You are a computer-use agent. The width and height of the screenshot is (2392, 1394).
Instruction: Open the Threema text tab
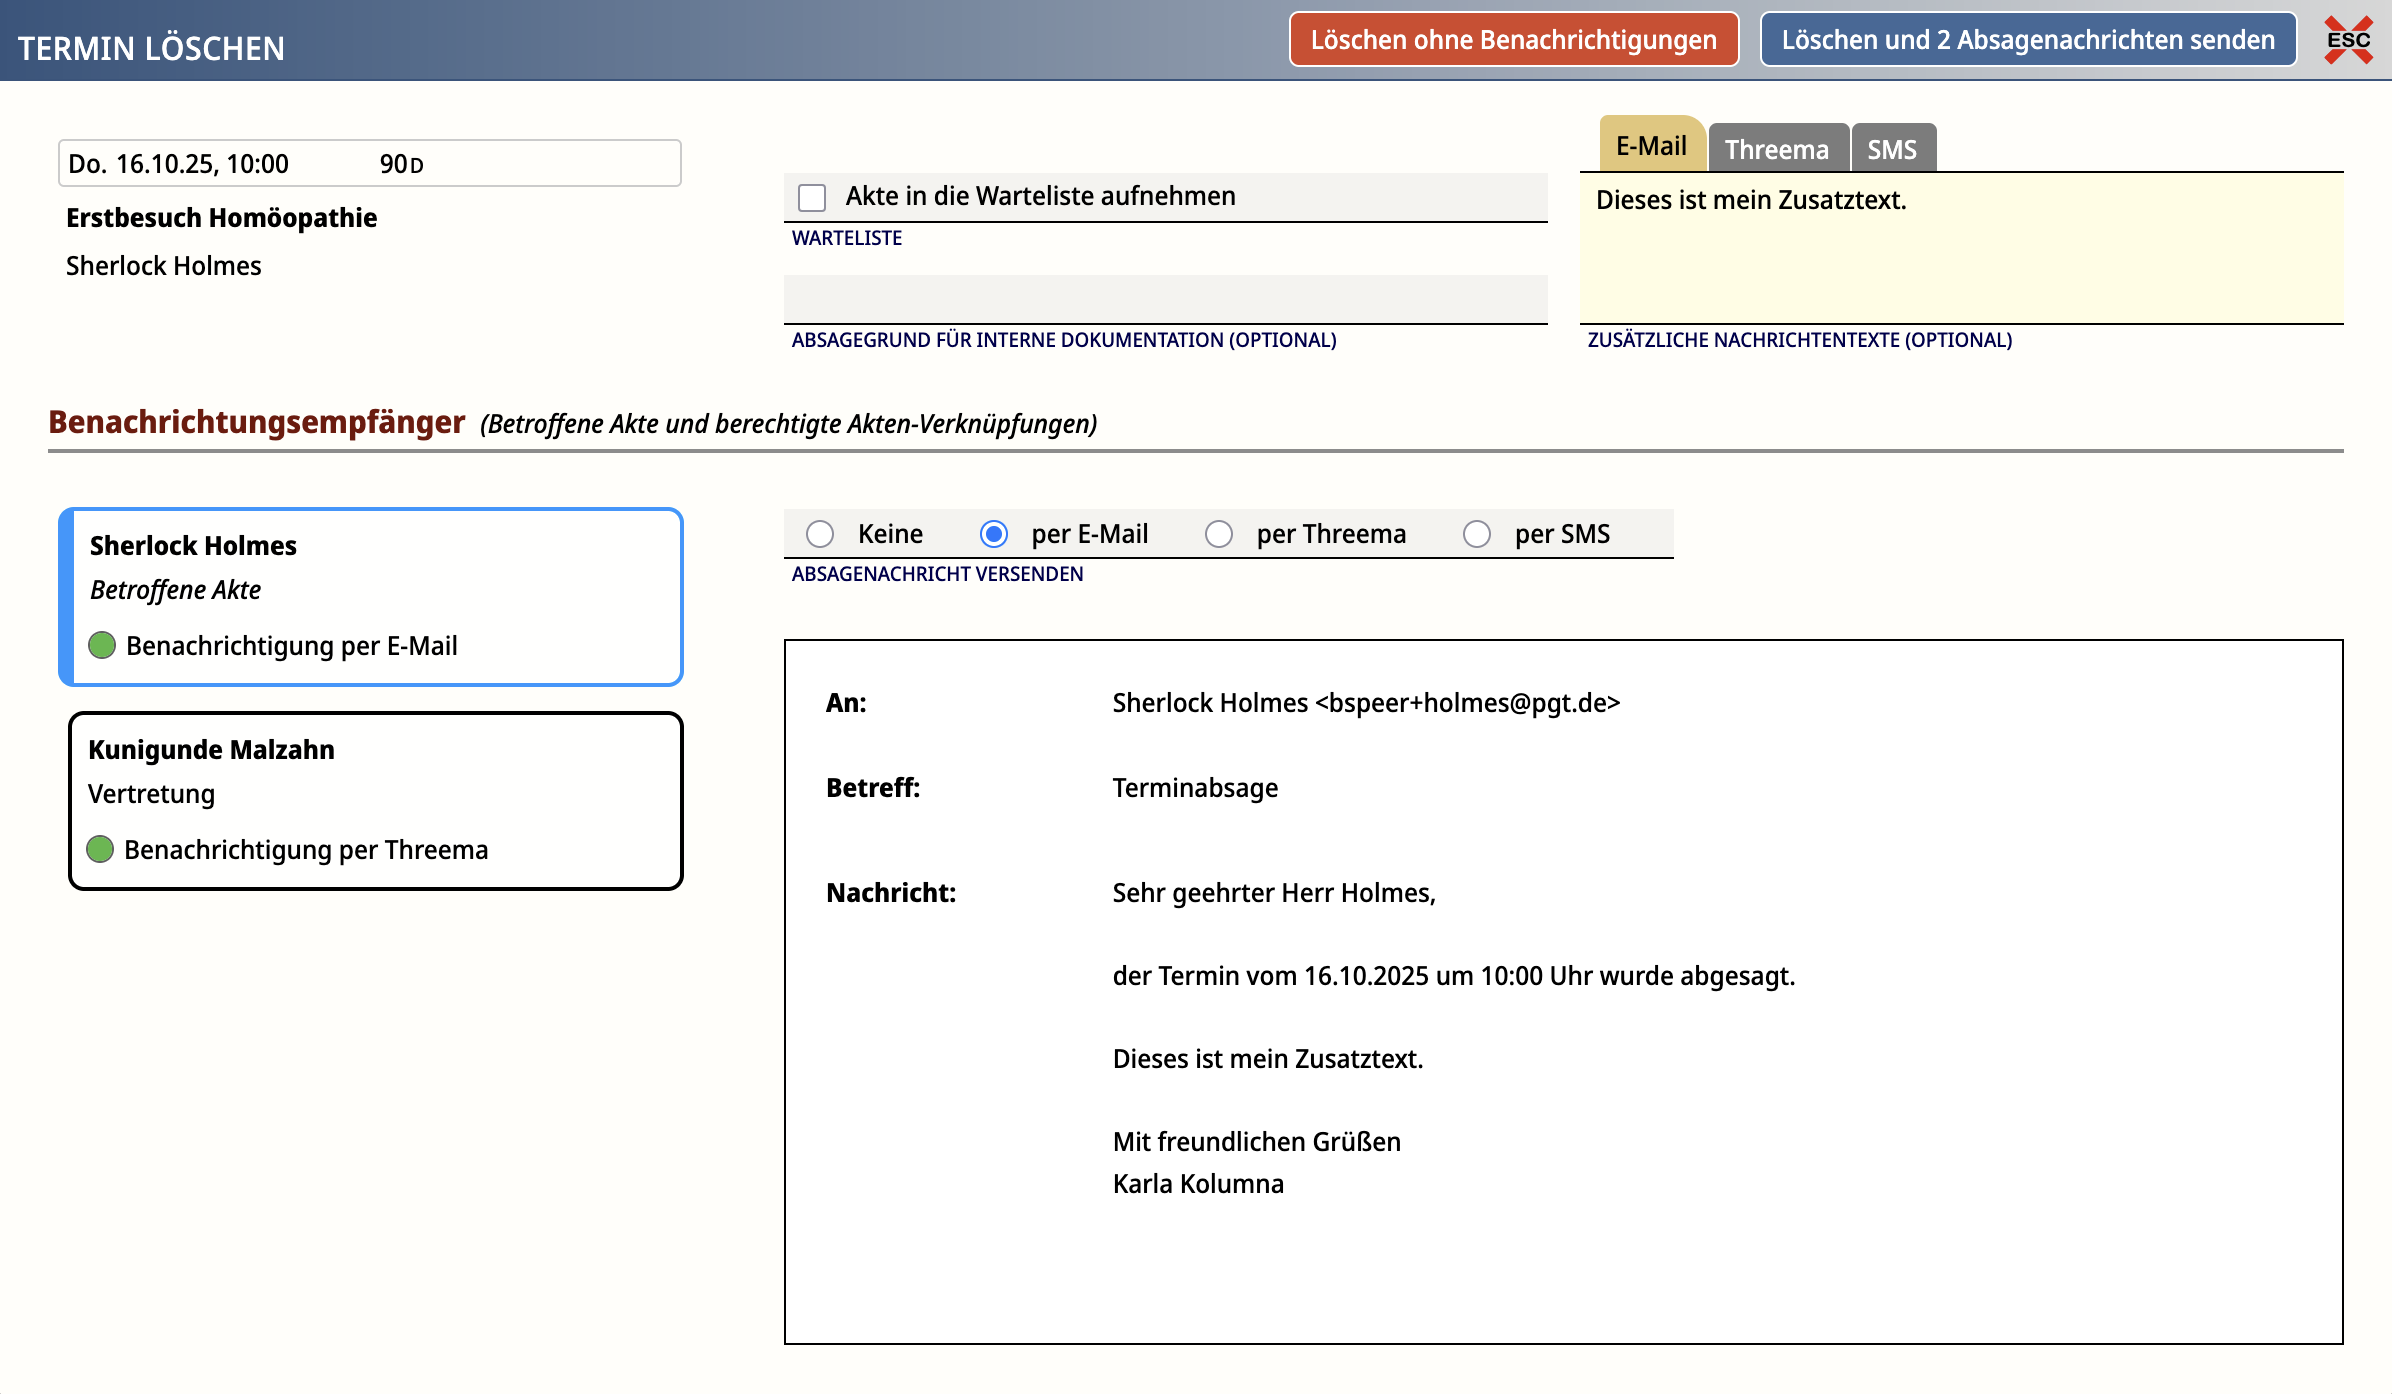pyautogui.click(x=1777, y=149)
